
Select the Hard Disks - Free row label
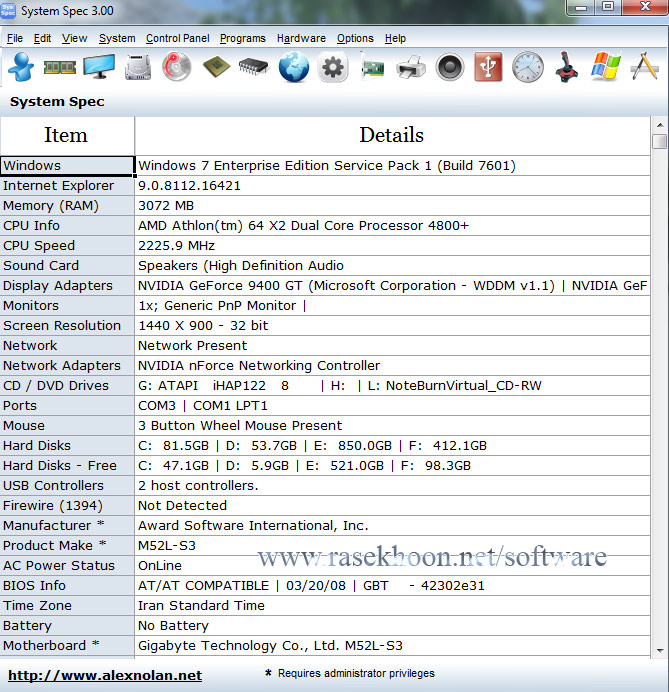coord(67,466)
